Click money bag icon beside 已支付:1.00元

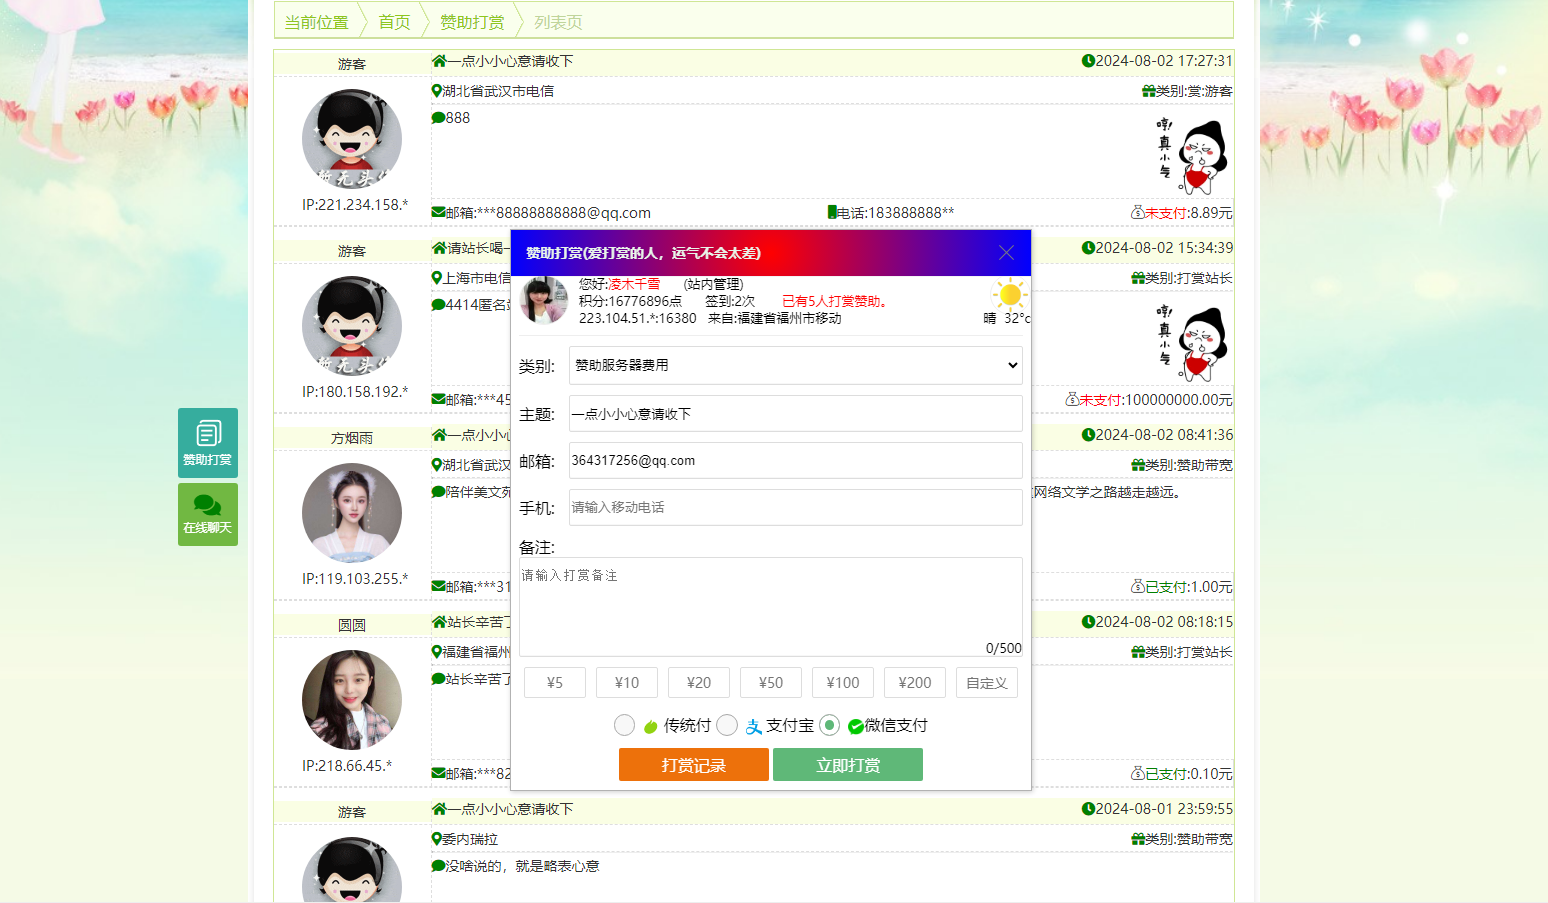pos(1137,586)
